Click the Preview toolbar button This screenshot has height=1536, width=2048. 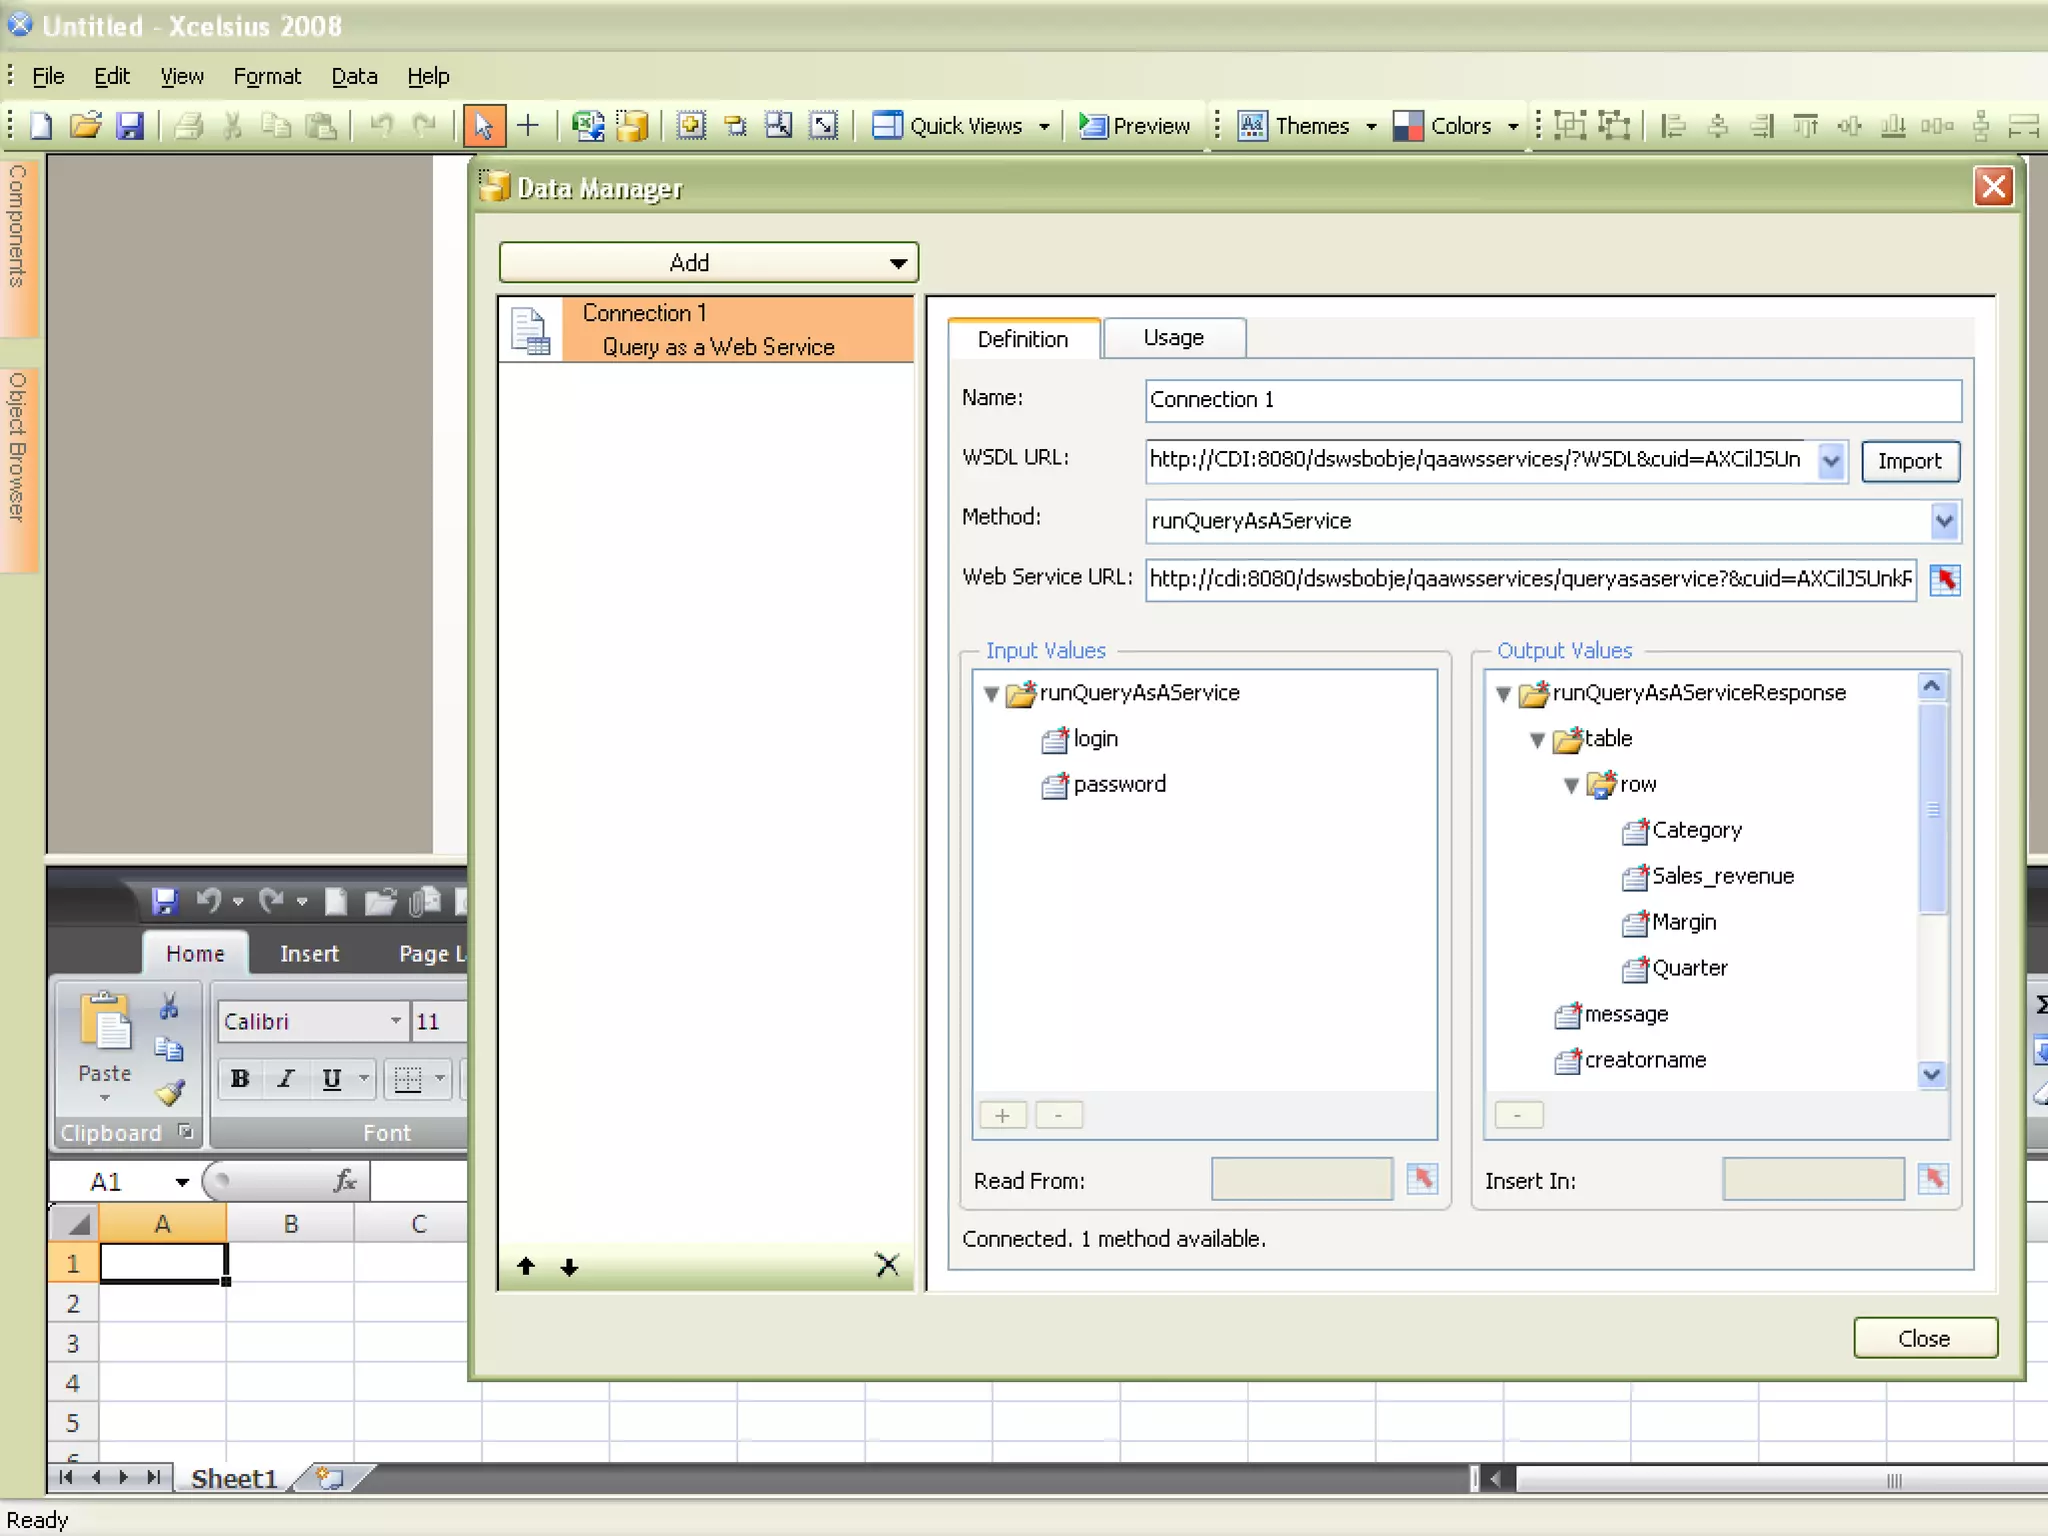pos(1135,126)
